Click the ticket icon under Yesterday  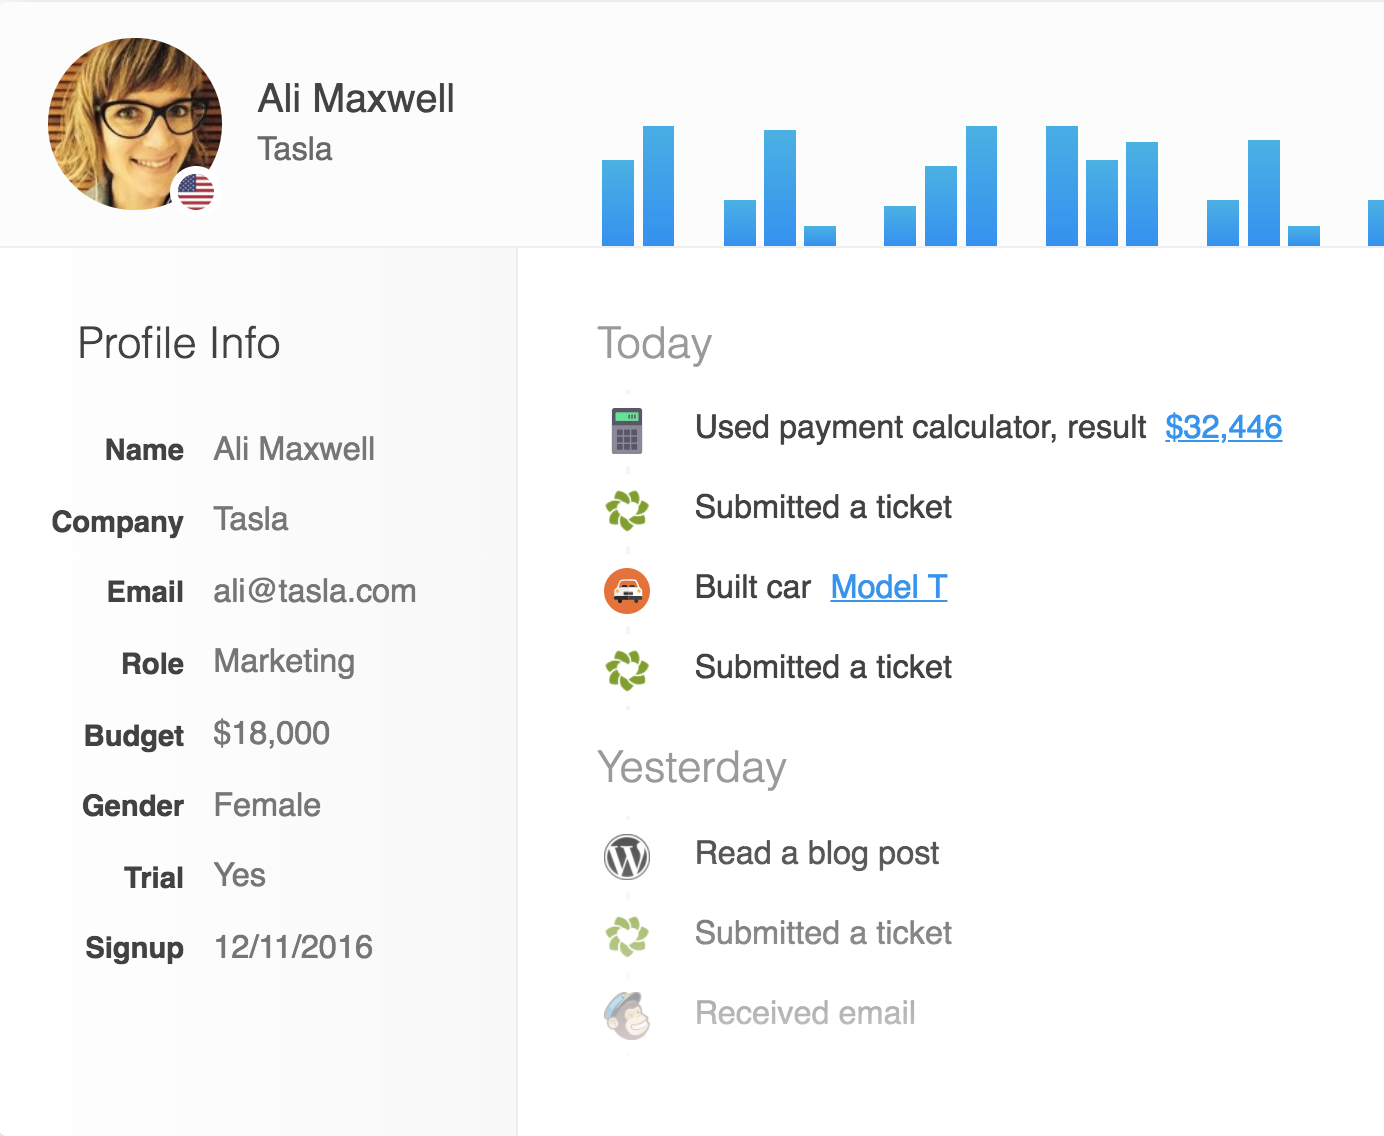pos(627,936)
